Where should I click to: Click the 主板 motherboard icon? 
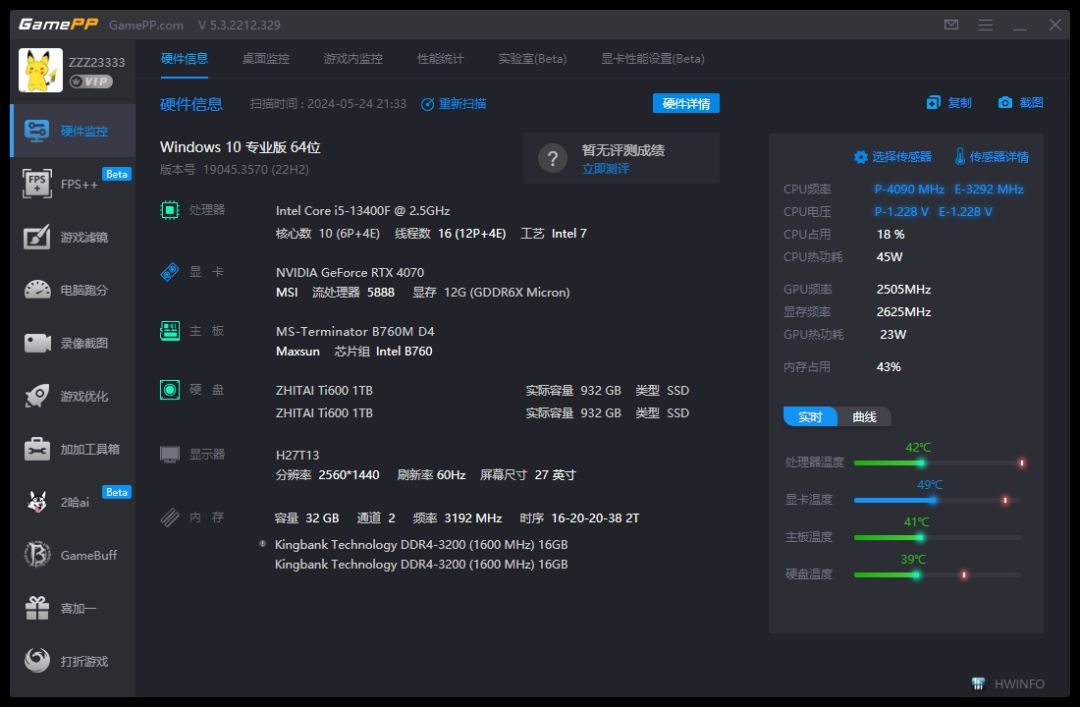pyautogui.click(x=169, y=331)
